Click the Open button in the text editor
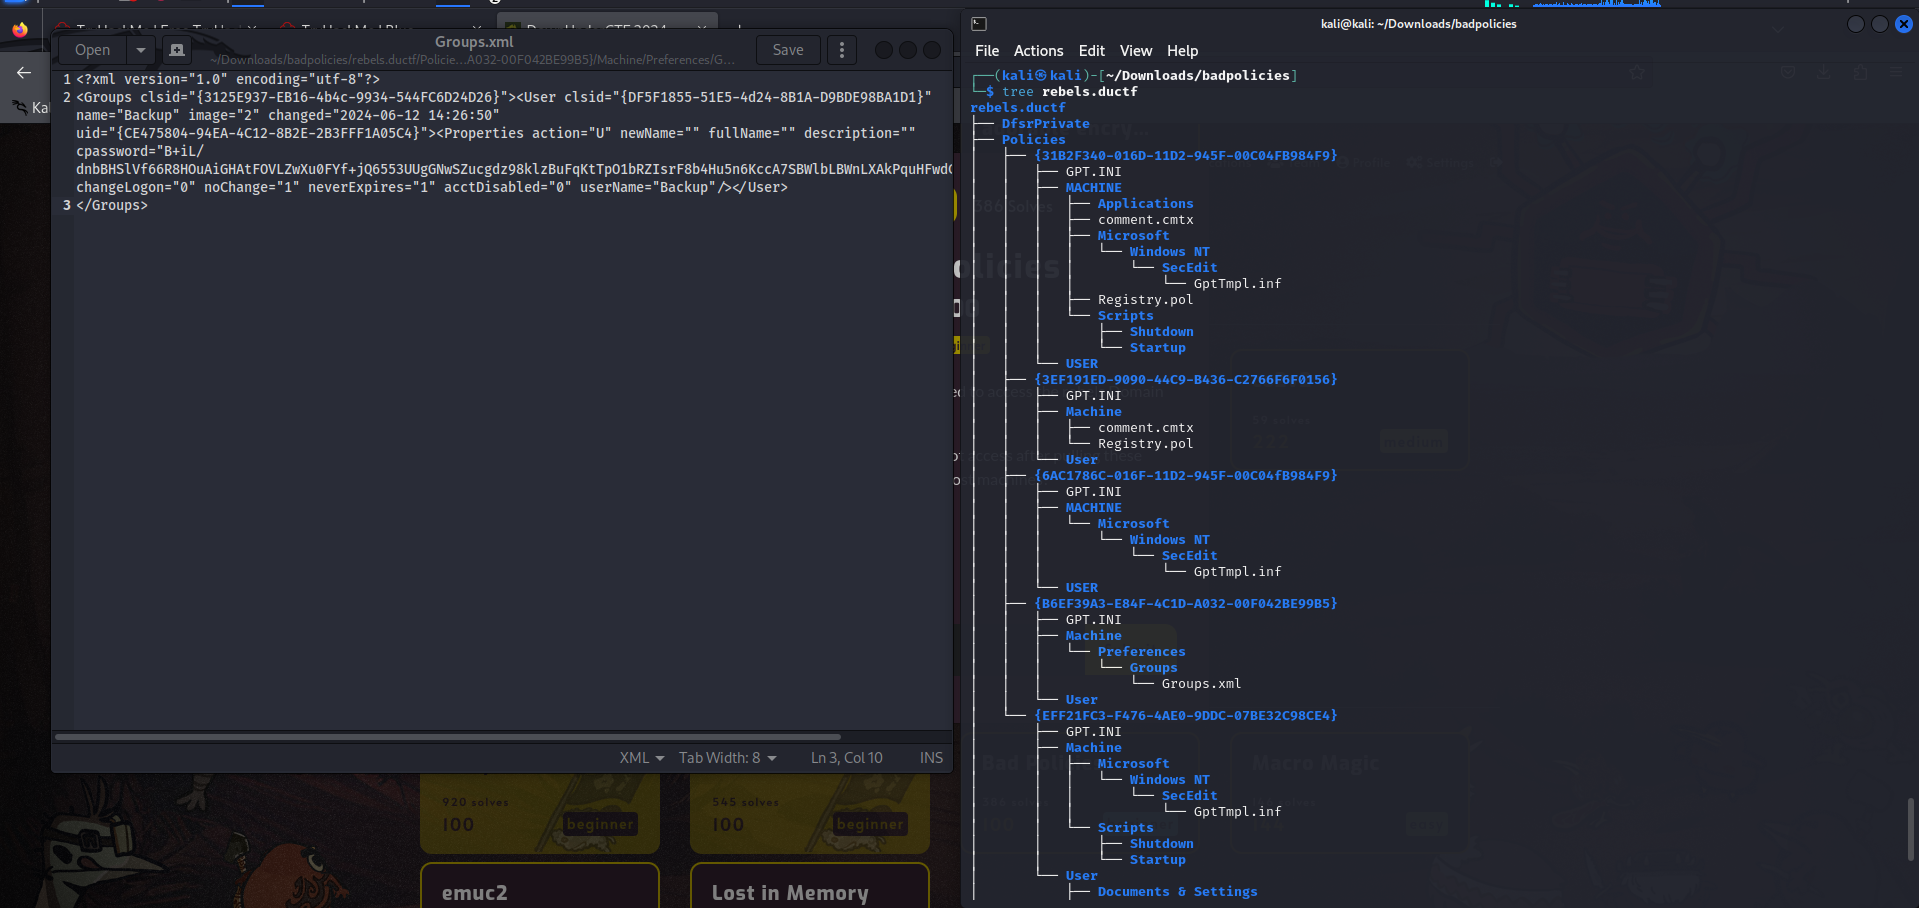The width and height of the screenshot is (1919, 908). pos(93,50)
